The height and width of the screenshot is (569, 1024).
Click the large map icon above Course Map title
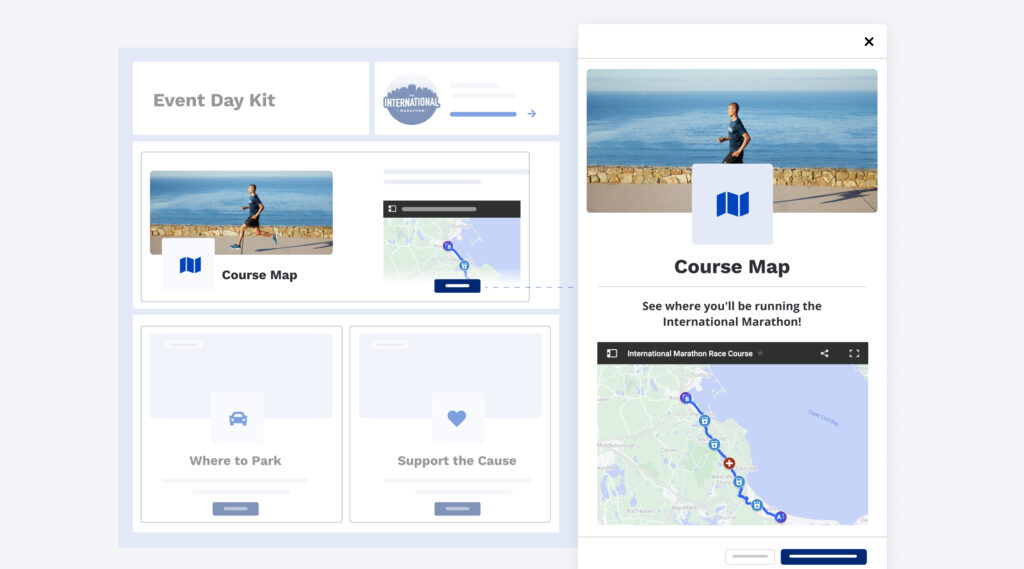point(732,204)
